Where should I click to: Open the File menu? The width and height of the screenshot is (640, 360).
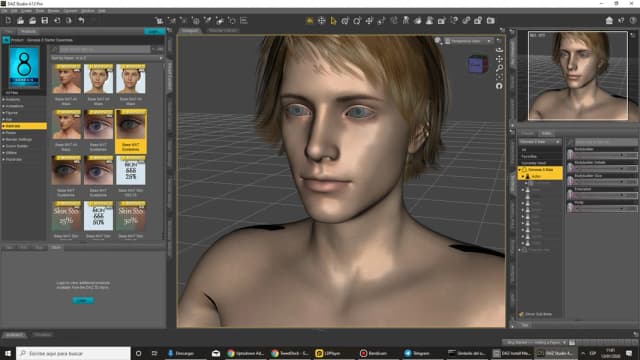(x=4, y=11)
